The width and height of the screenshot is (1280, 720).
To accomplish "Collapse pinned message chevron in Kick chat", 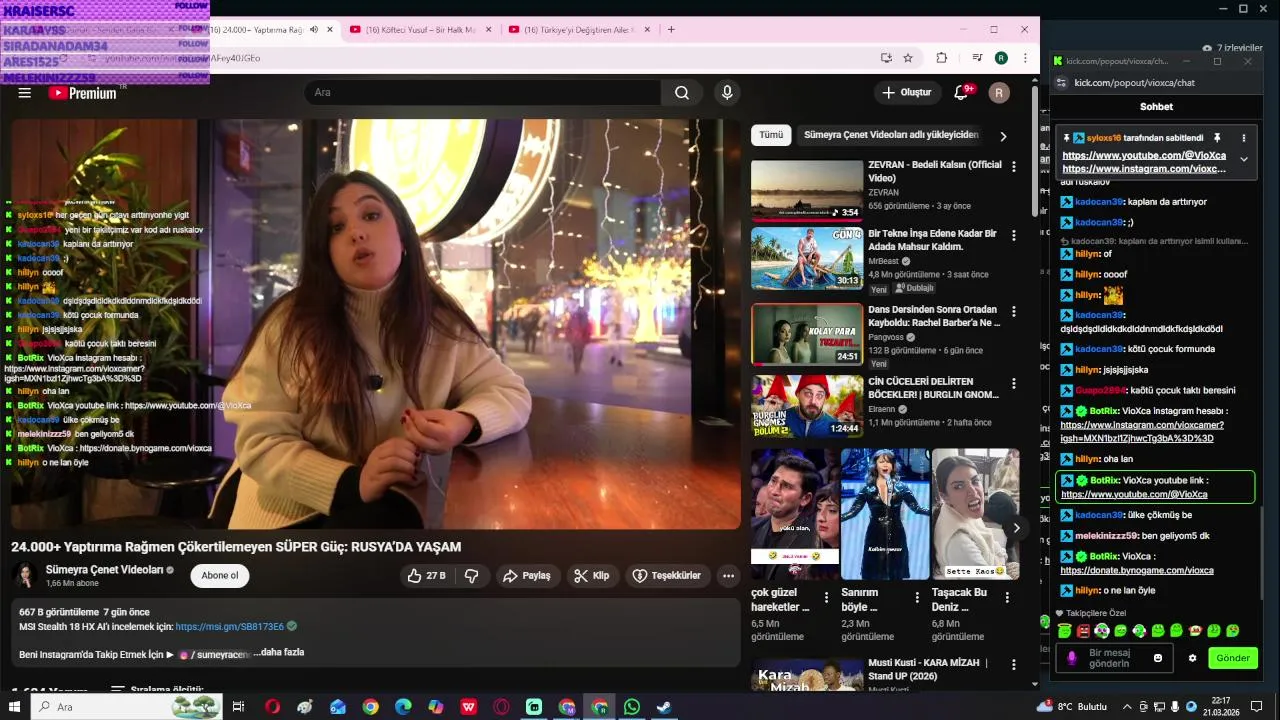I will coord(1244,159).
